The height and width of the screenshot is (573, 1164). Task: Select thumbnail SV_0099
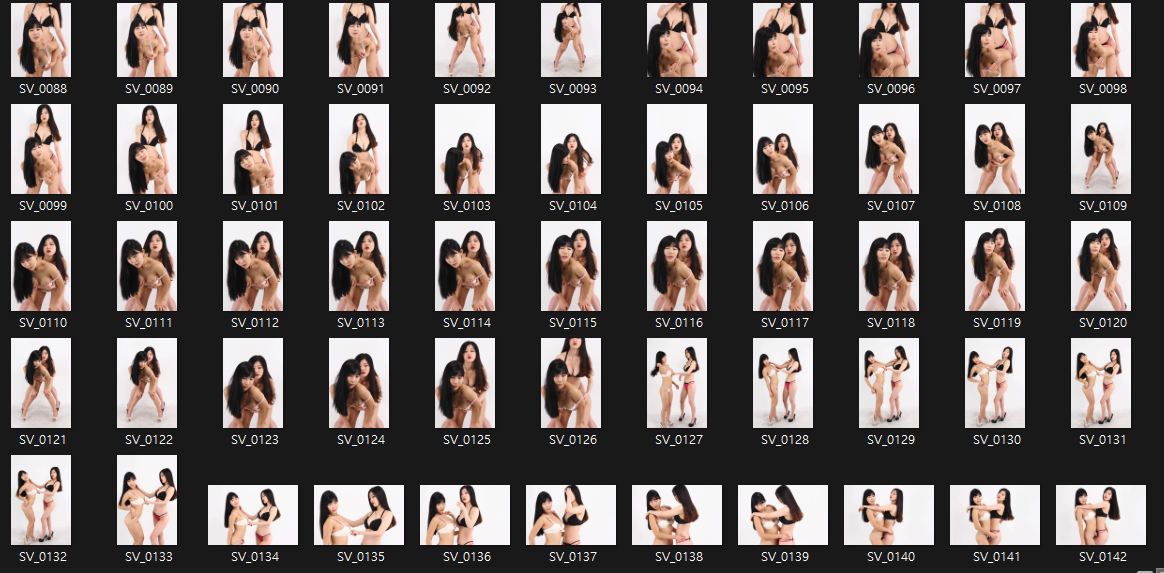click(x=41, y=150)
